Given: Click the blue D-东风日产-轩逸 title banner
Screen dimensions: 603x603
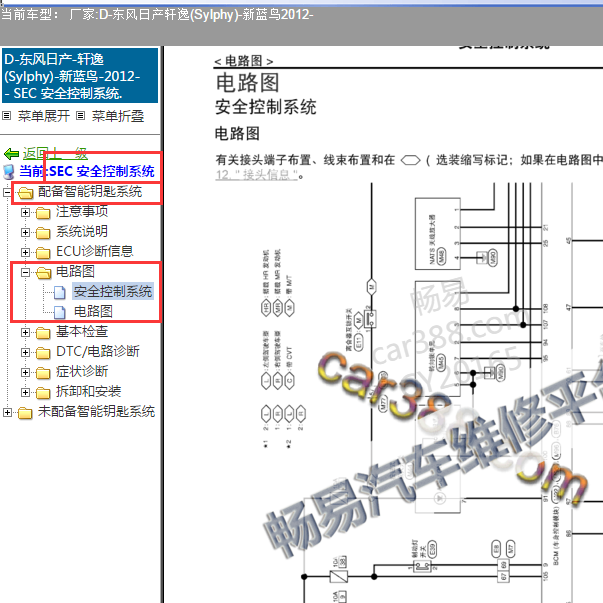Looking at the screenshot, I should 80,76.
